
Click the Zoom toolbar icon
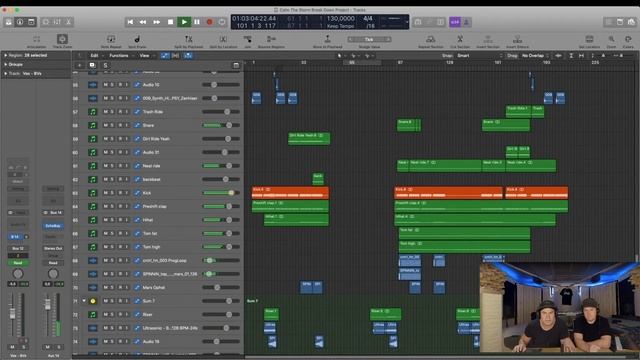(611, 39)
